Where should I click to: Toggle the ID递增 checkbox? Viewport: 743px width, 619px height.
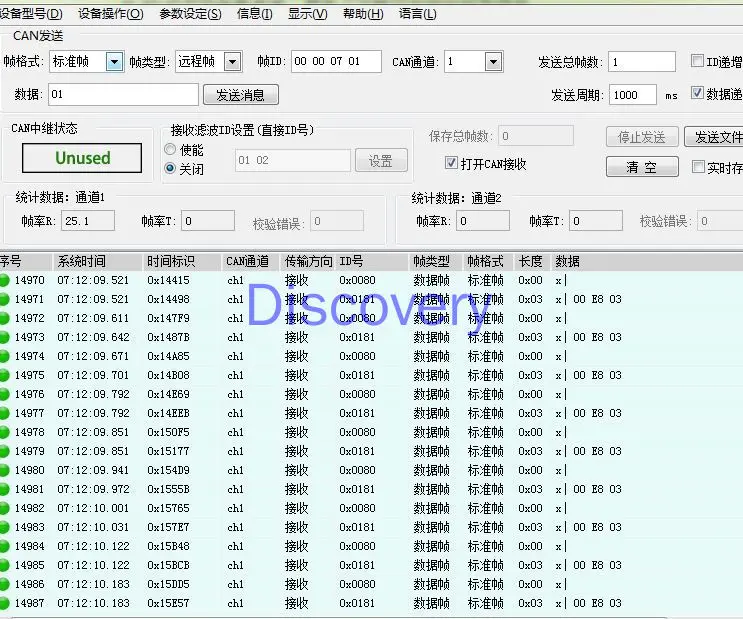pyautogui.click(x=697, y=61)
